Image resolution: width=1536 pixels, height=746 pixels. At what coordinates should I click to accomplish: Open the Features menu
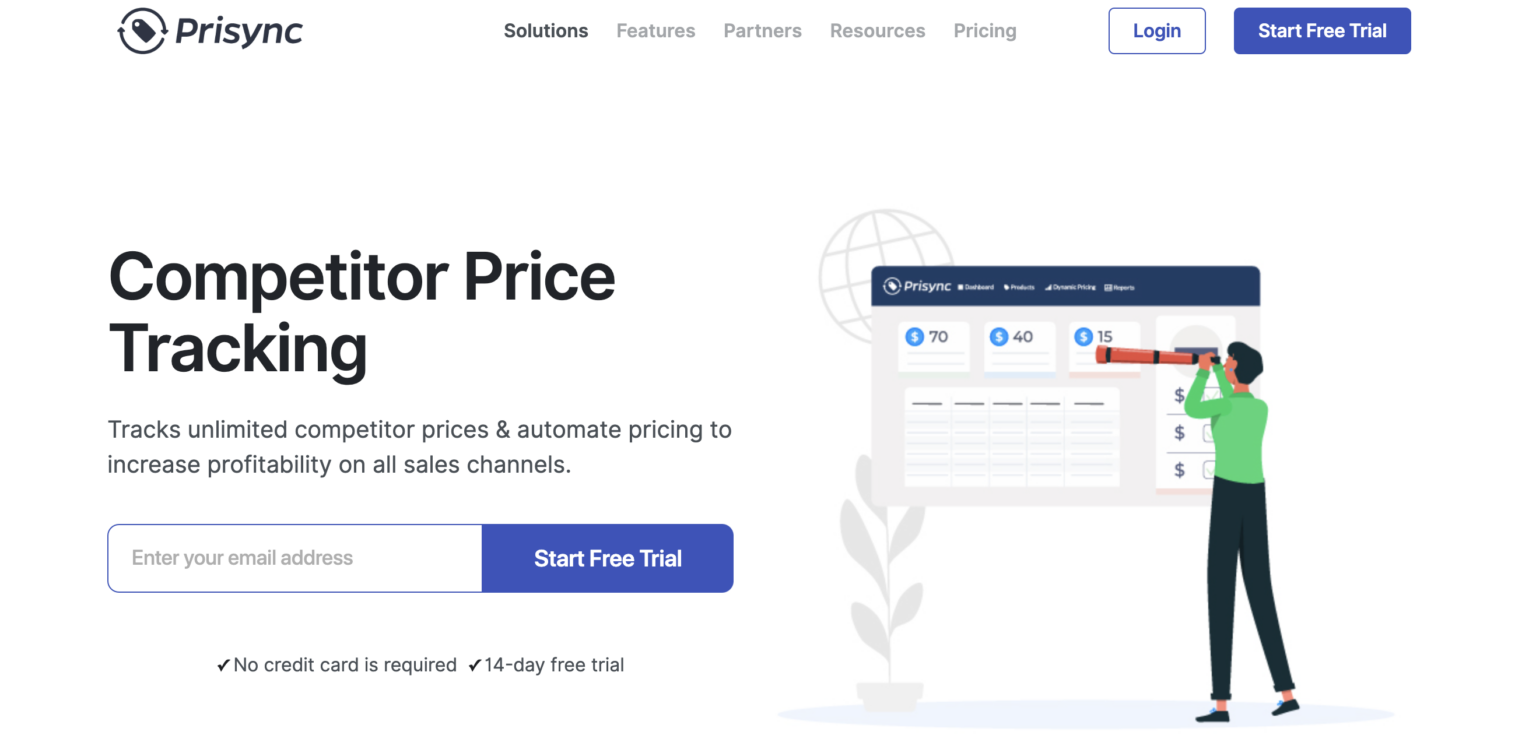pos(655,30)
